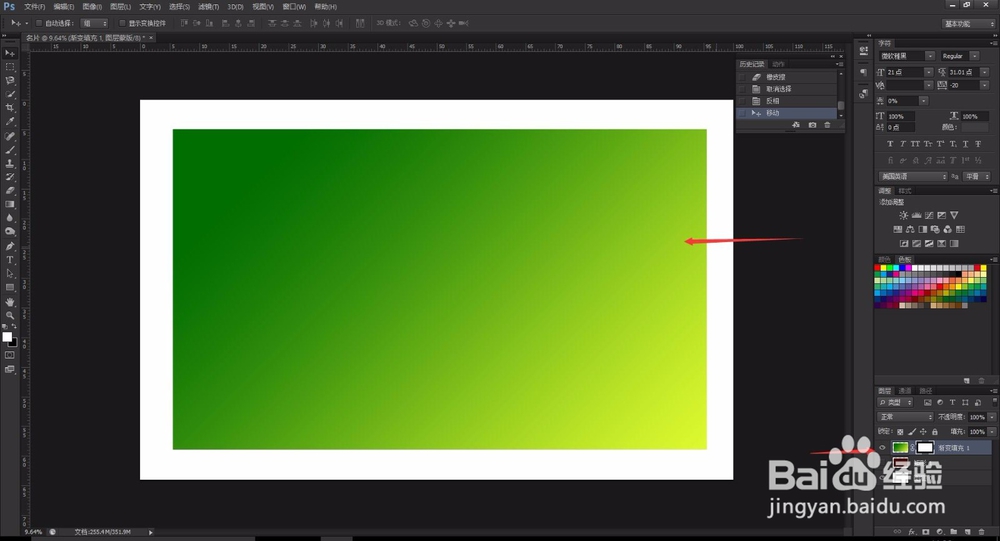
Task: Delete current state in History panel
Action: coord(827,125)
